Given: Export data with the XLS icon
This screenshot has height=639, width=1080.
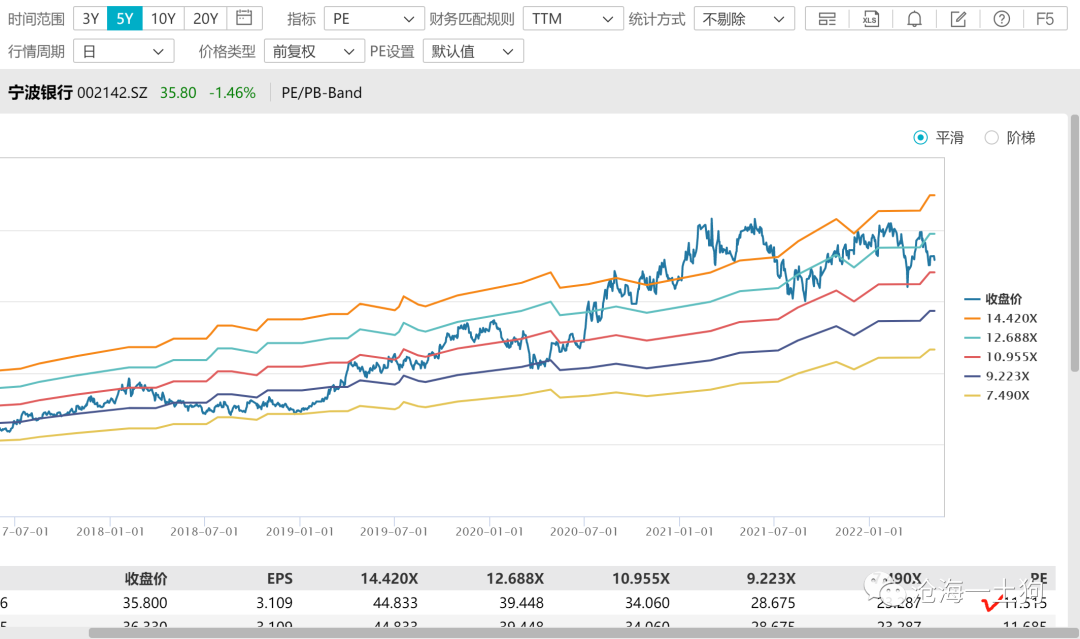Looking at the screenshot, I should pos(870,18).
